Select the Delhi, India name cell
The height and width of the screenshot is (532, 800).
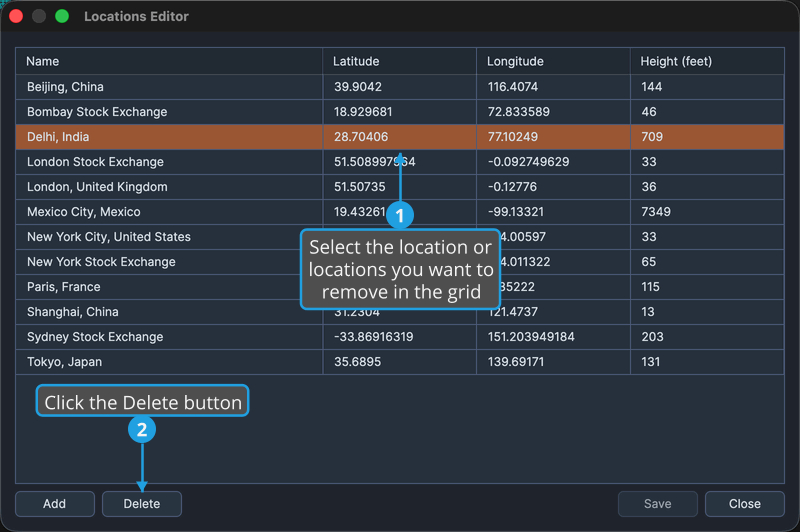[169, 137]
